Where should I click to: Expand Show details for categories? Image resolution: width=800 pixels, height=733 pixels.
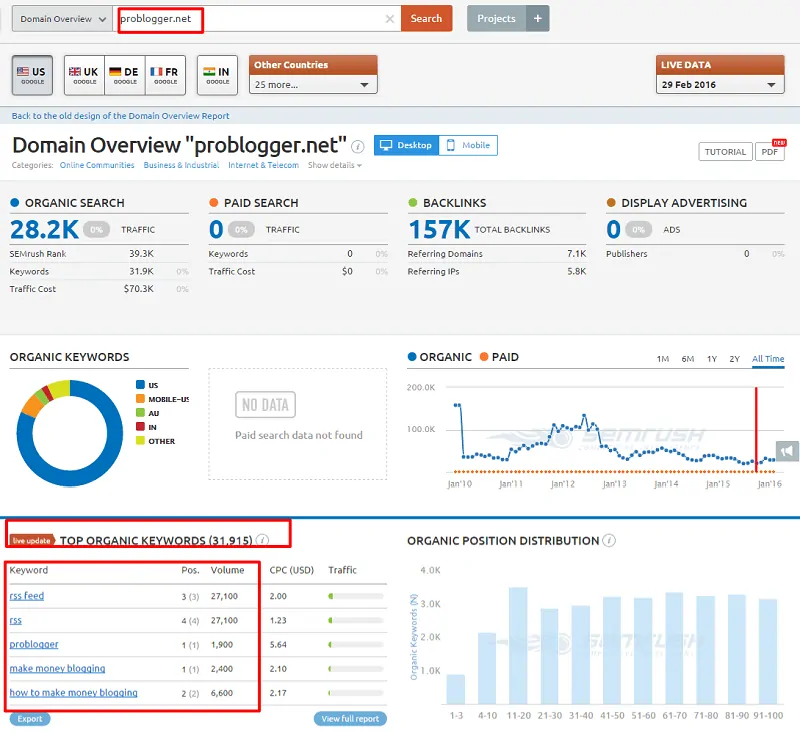point(335,165)
